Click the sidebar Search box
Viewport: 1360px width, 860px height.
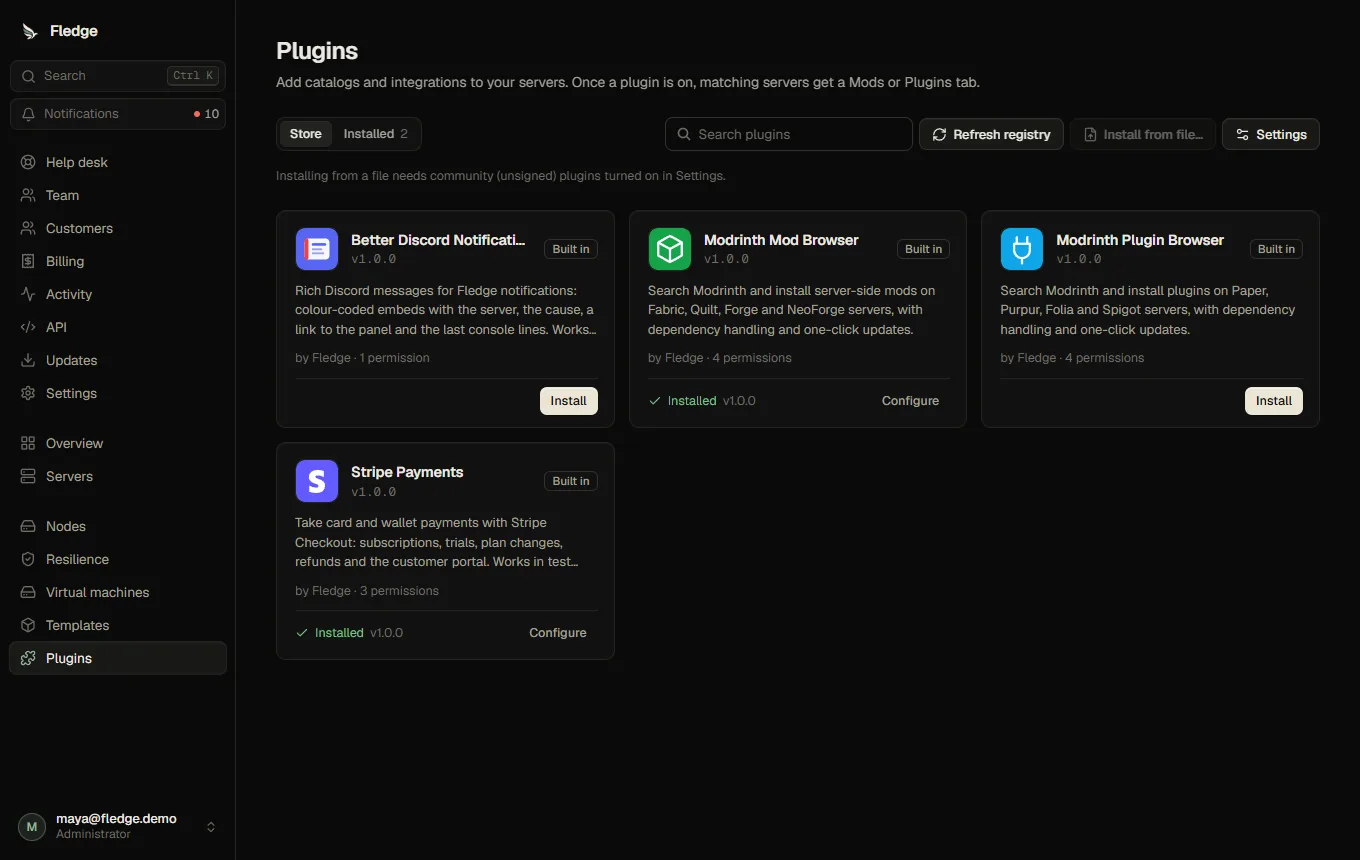(x=118, y=76)
